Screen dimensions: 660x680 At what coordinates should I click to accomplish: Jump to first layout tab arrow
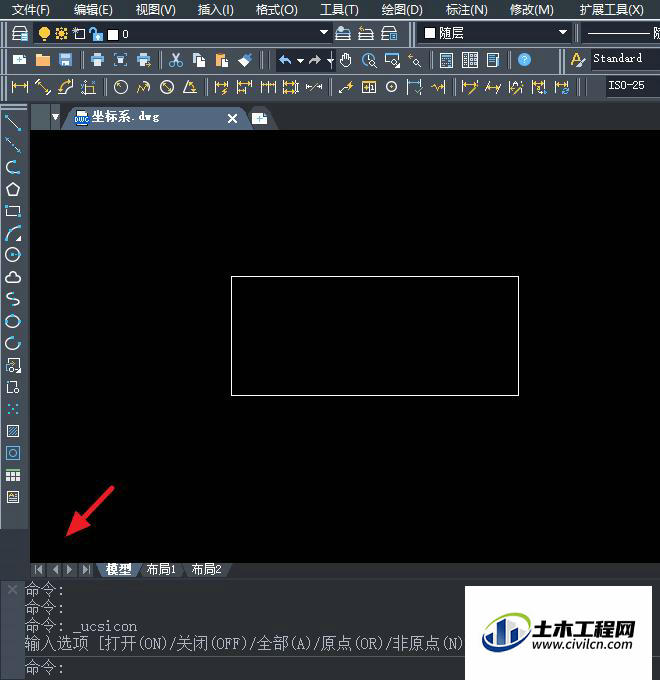tap(39, 569)
